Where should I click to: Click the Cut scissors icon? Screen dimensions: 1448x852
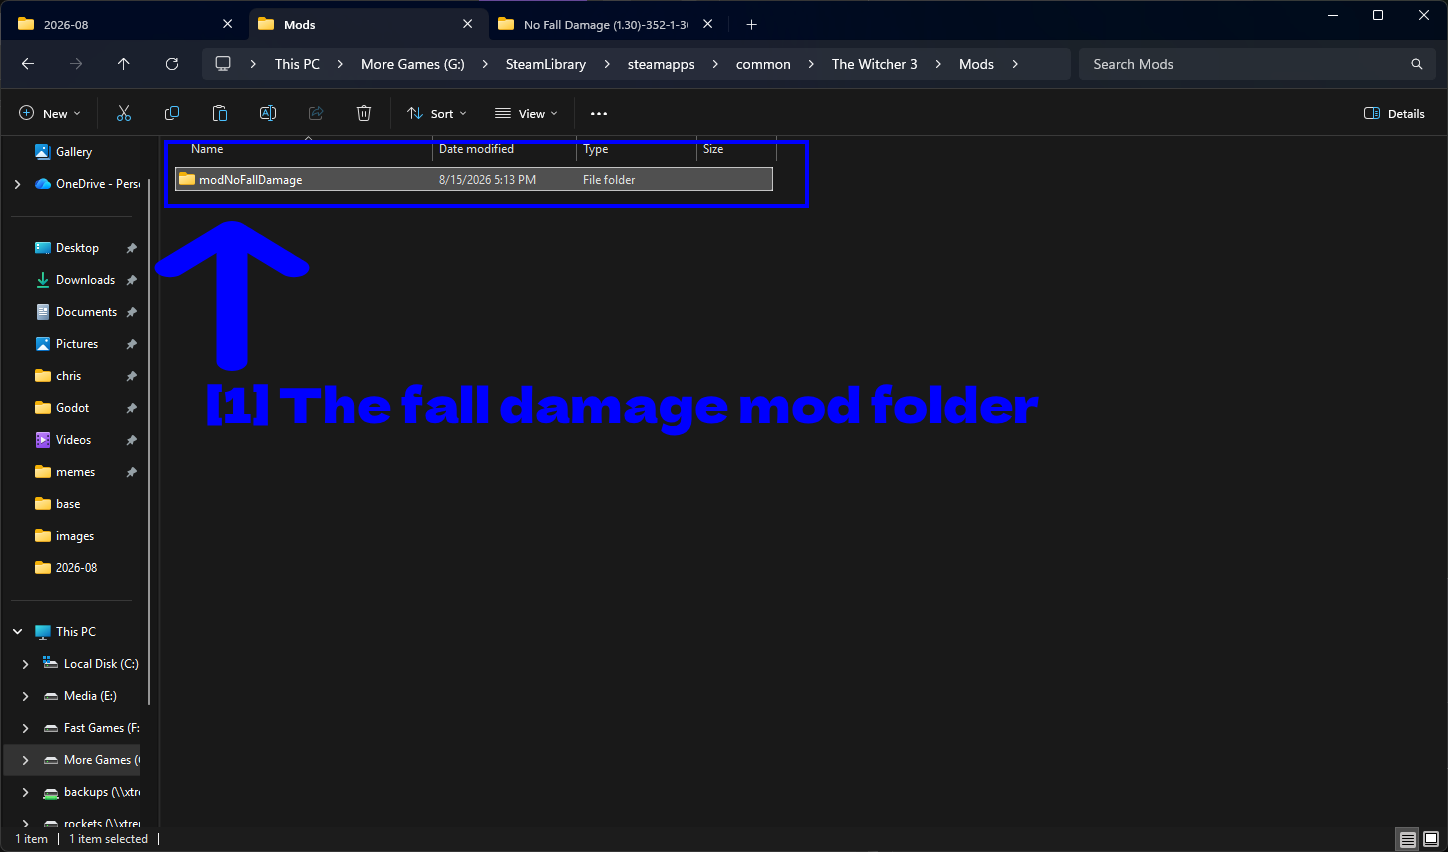click(x=124, y=113)
